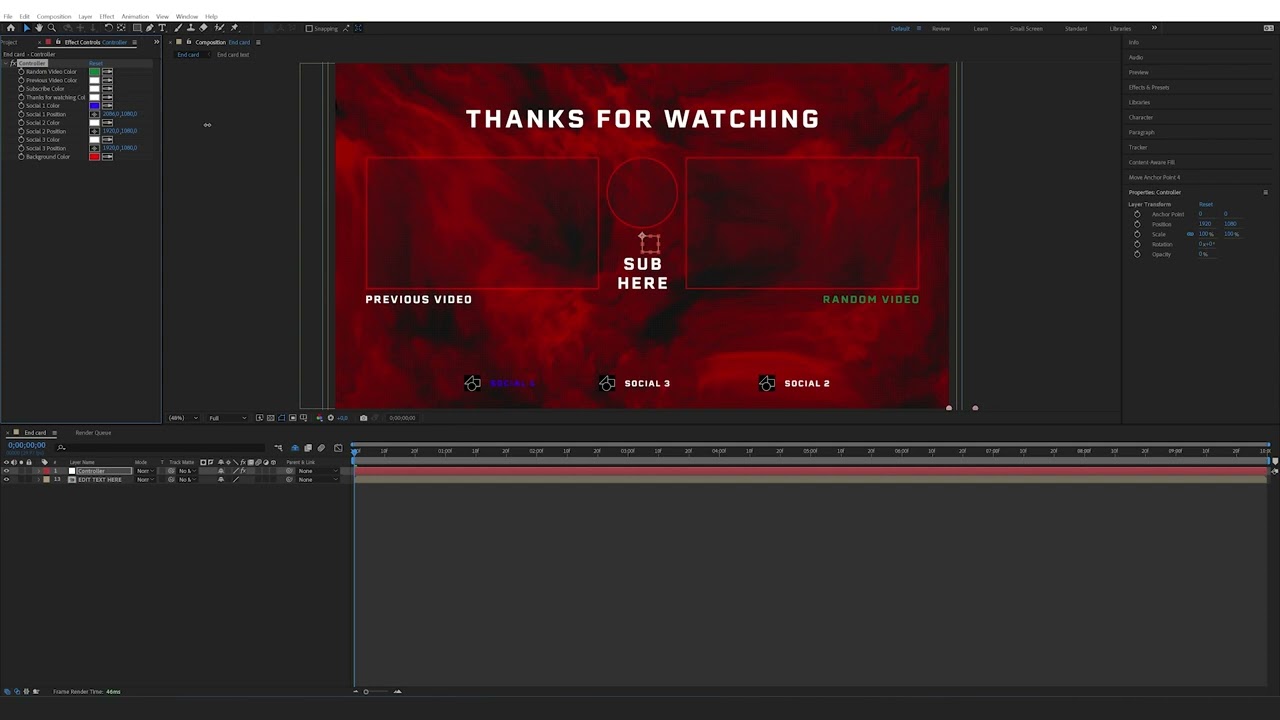Select the Pen tool
The width and height of the screenshot is (1280, 720).
[150, 28]
